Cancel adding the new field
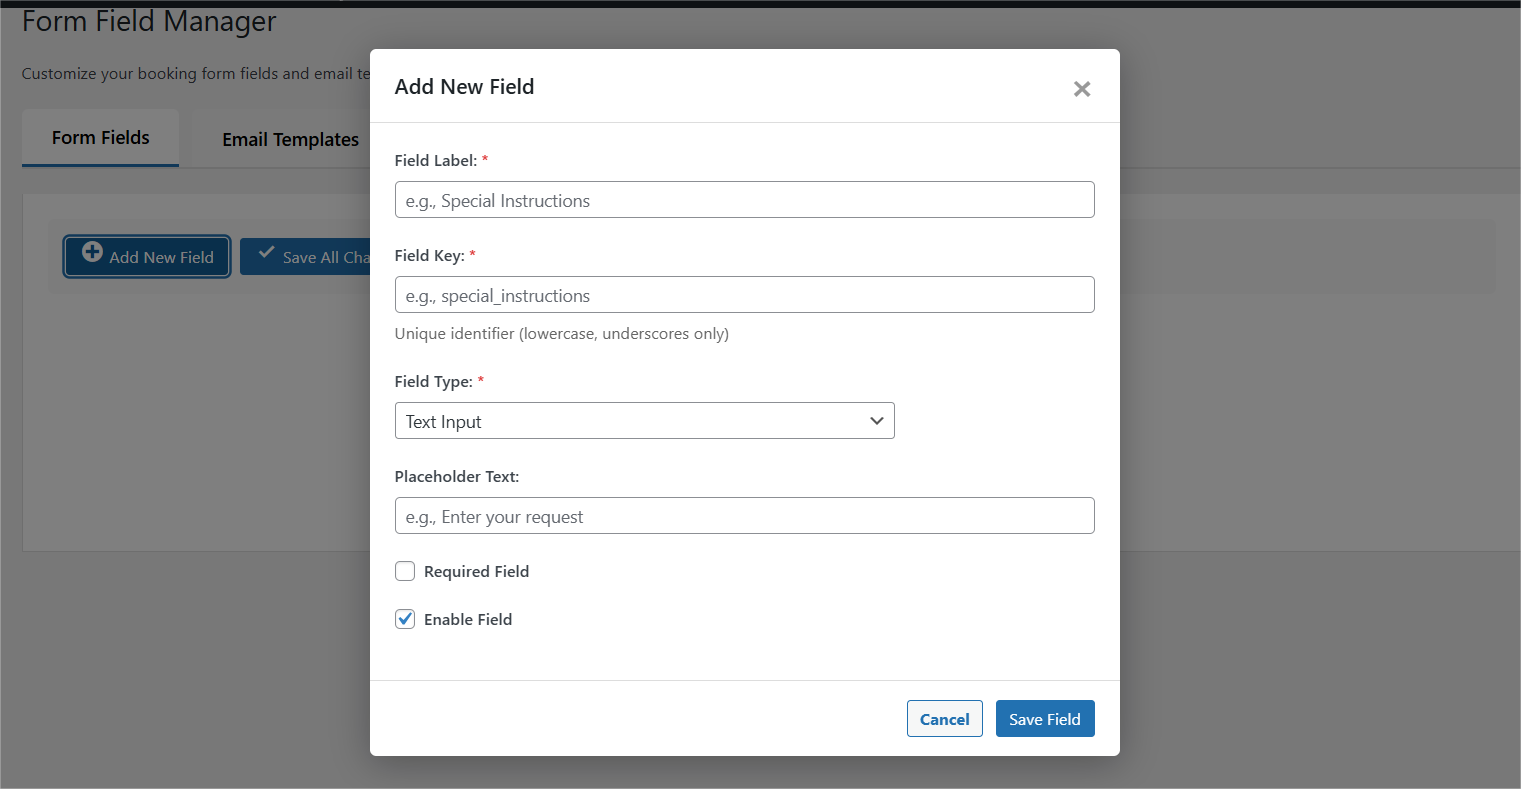Viewport: 1521px width, 789px height. pos(944,718)
